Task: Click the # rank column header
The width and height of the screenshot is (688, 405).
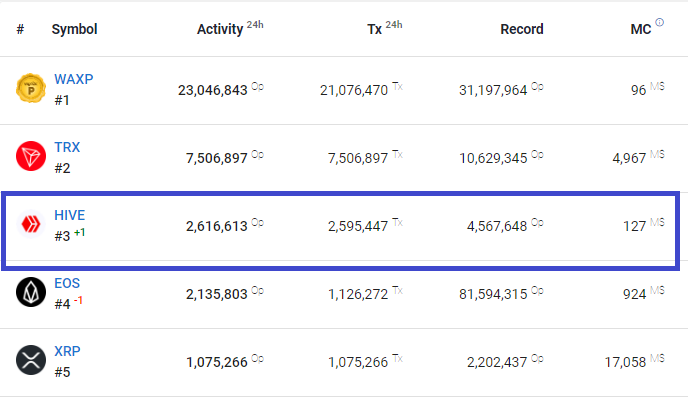Action: [x=20, y=29]
